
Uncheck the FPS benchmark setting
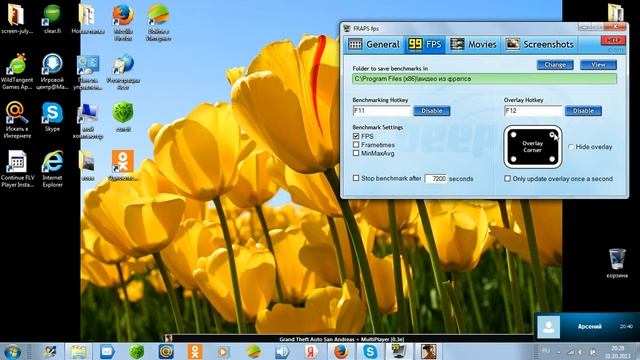click(x=356, y=136)
